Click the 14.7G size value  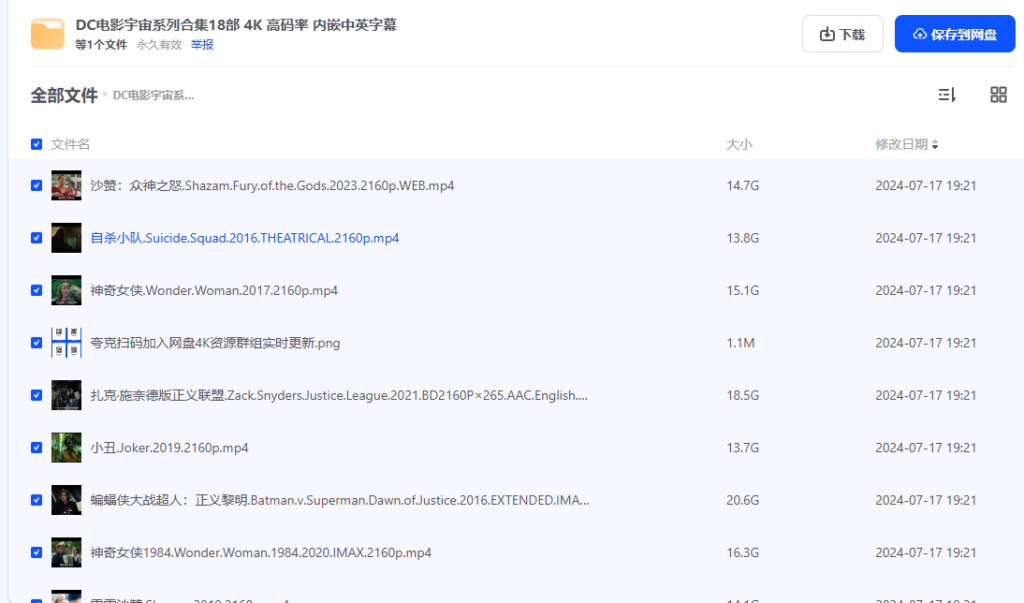pyautogui.click(x=743, y=186)
